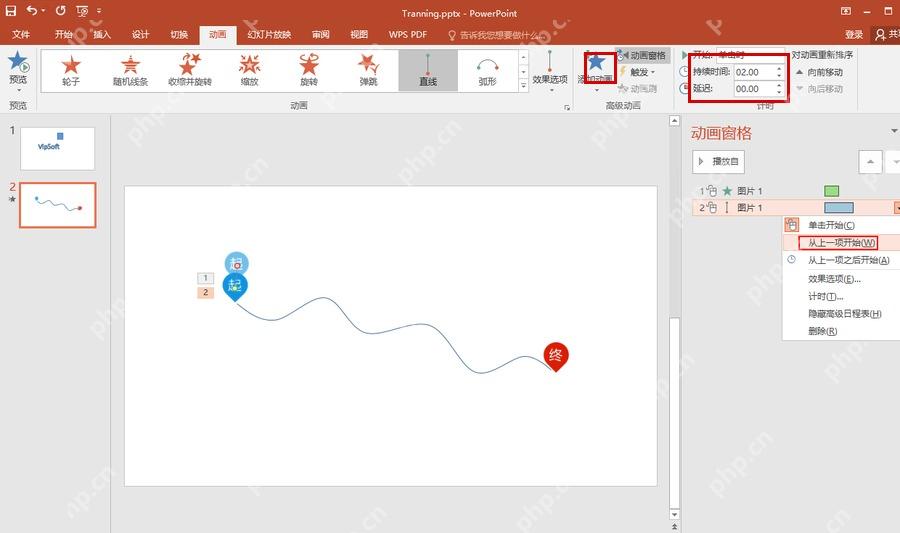900x533 pixels.
Task: Switch to the 设计 design tab
Action: tap(141, 34)
